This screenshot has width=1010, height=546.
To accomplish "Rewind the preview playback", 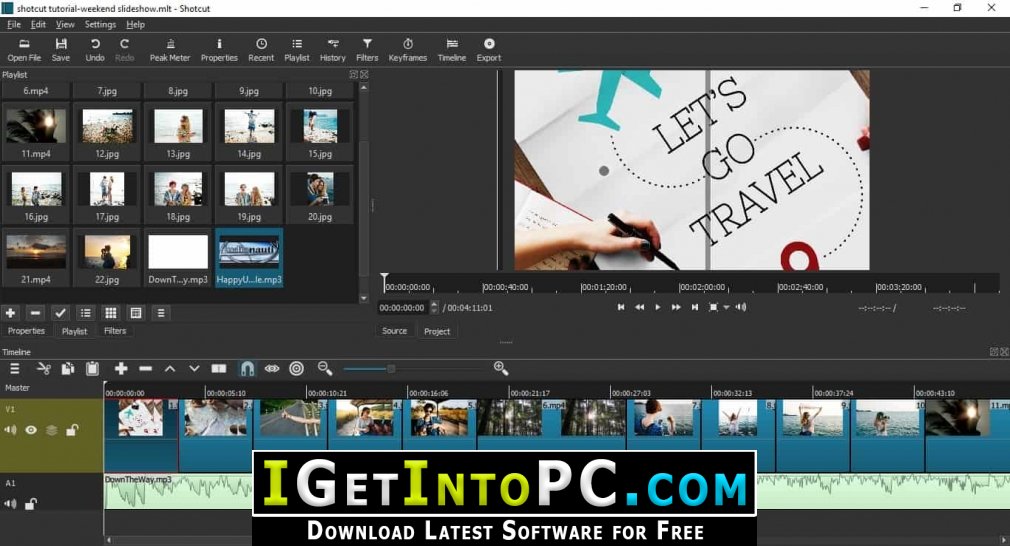I will tap(639, 308).
